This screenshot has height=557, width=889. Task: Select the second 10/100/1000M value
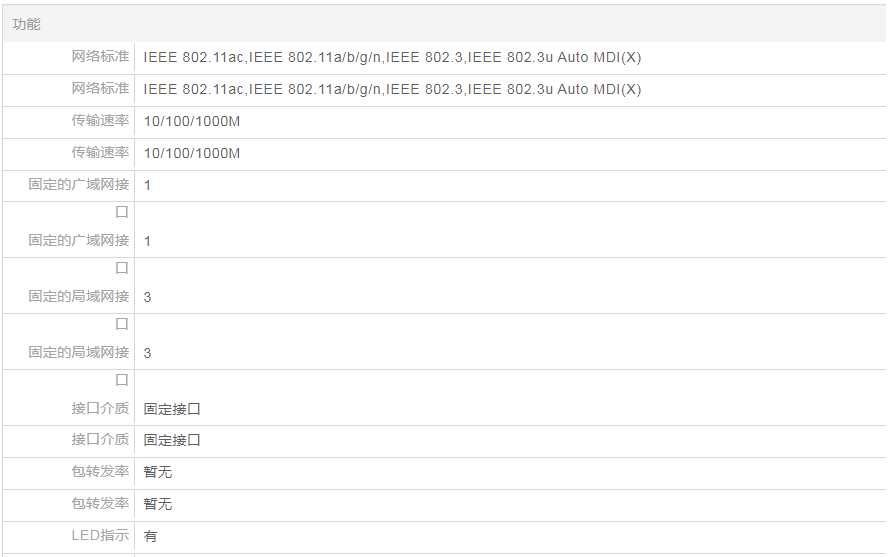coord(192,154)
